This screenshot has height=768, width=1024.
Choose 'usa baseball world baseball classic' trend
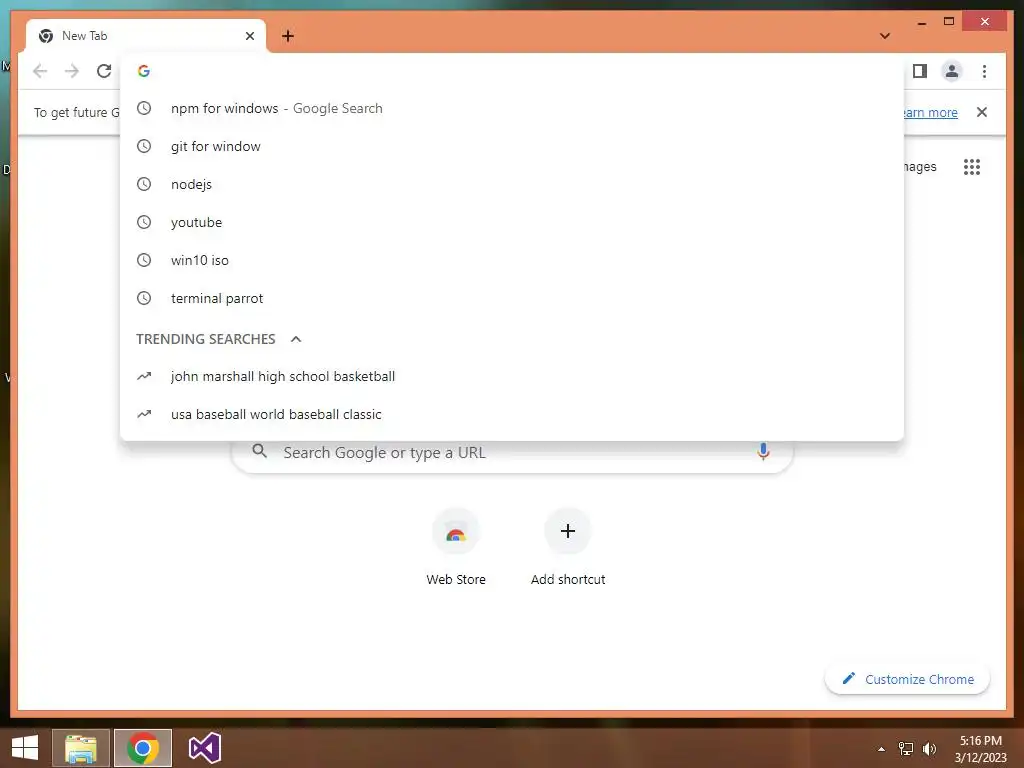click(x=512, y=414)
